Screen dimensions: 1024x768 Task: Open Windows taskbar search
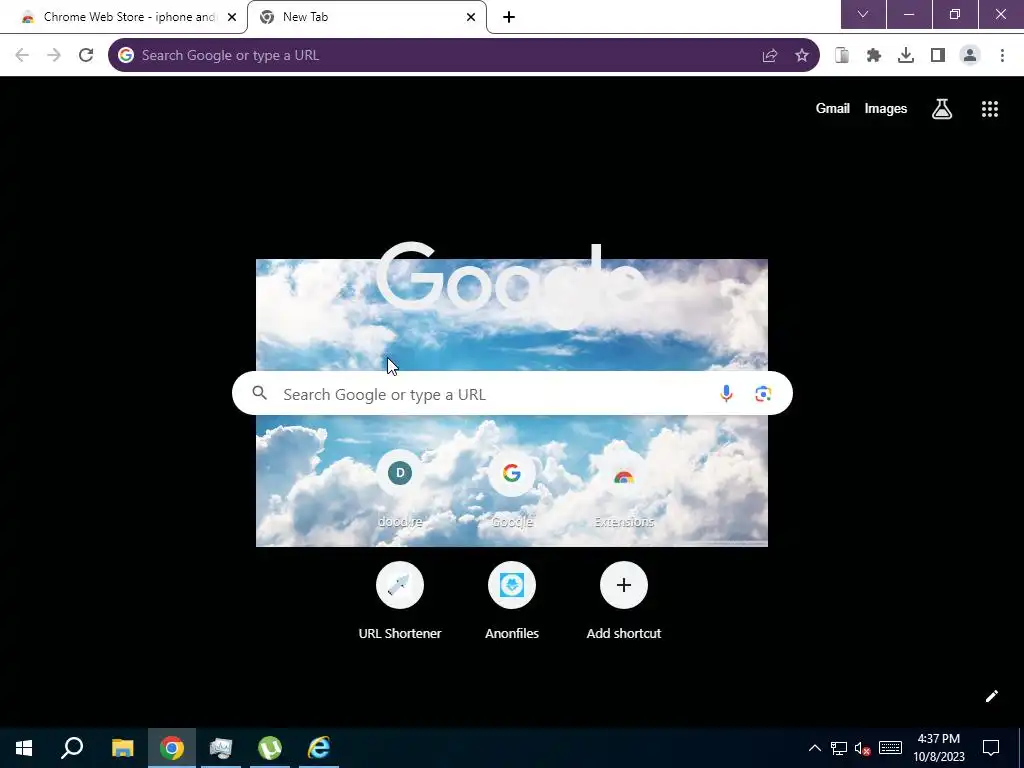pos(72,748)
